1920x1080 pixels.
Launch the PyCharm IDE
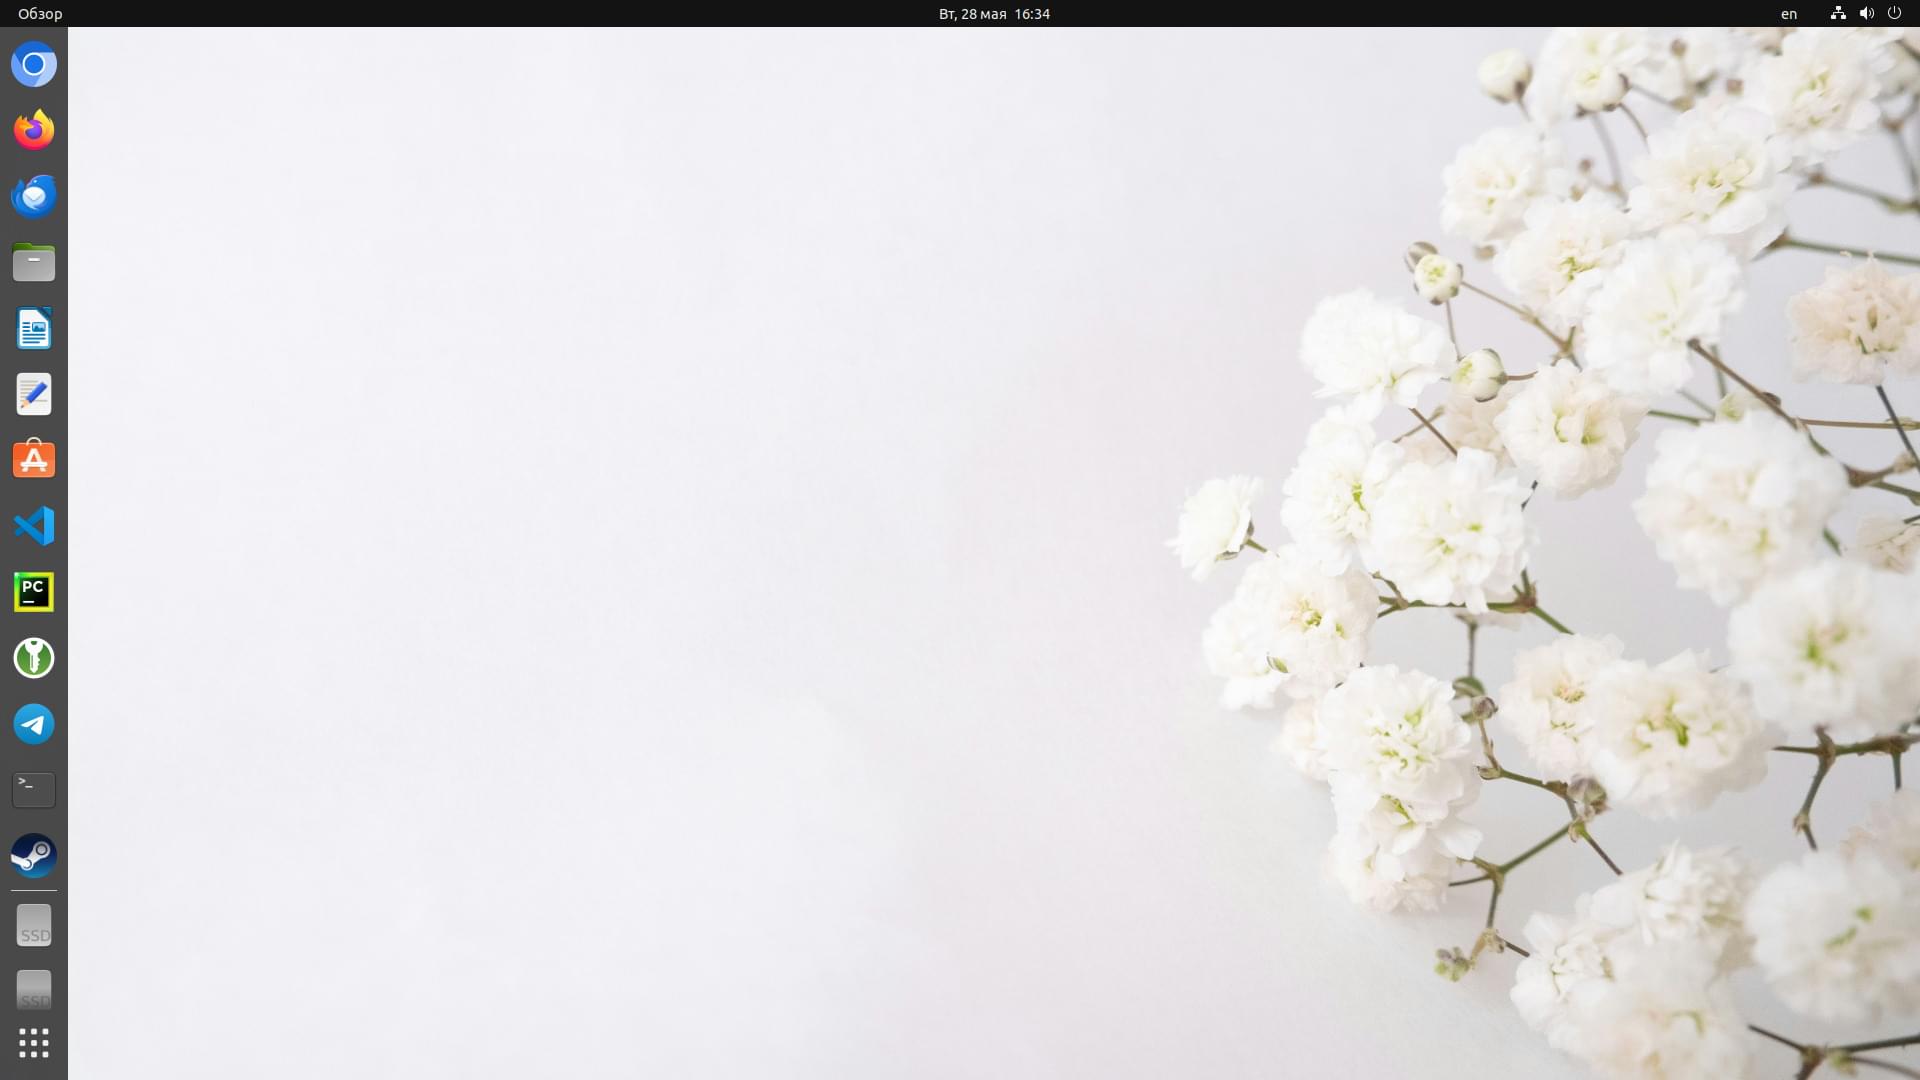(34, 592)
